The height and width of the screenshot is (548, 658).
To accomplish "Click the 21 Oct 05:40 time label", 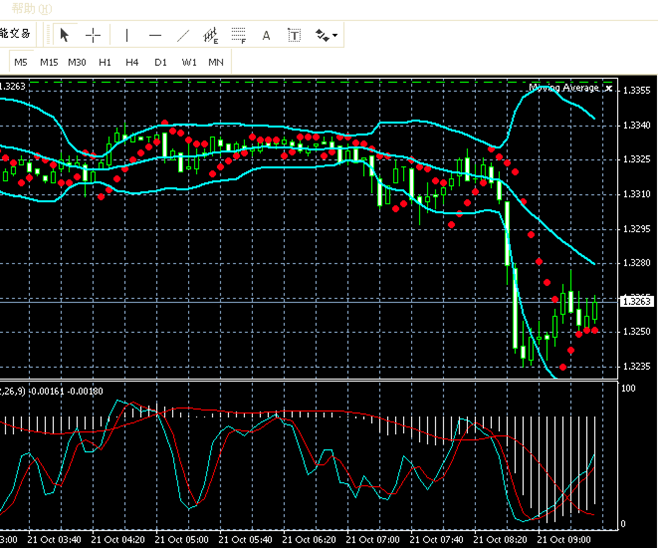I will click(245, 540).
